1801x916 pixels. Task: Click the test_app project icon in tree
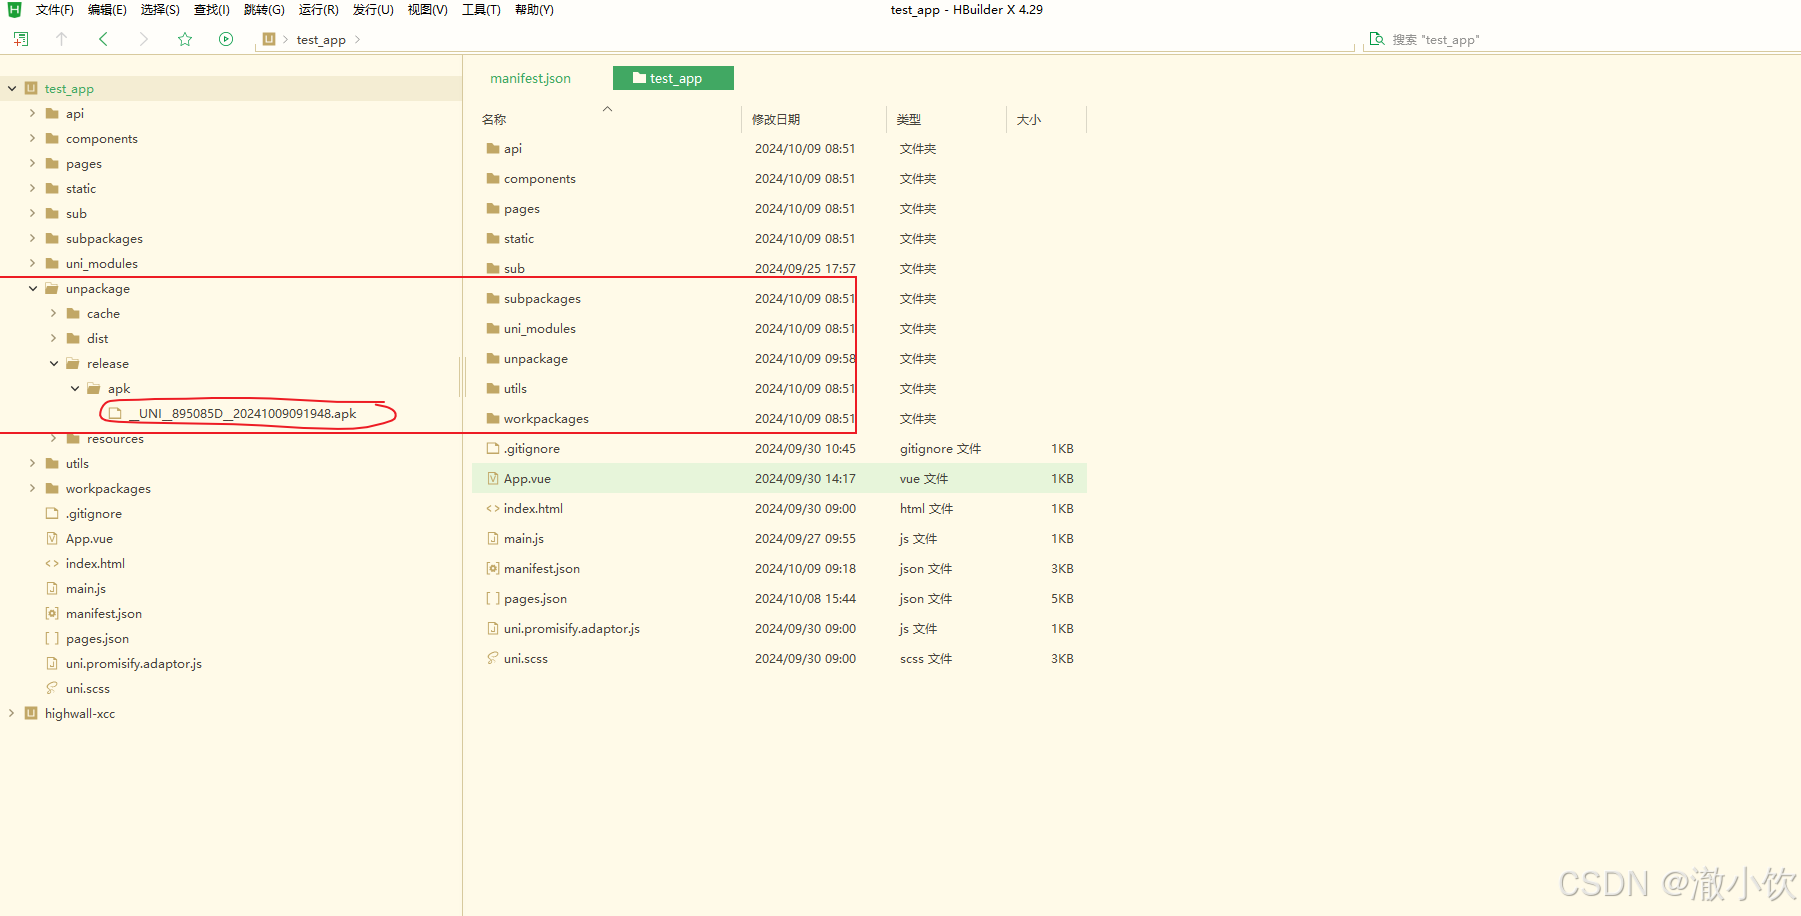(x=31, y=88)
